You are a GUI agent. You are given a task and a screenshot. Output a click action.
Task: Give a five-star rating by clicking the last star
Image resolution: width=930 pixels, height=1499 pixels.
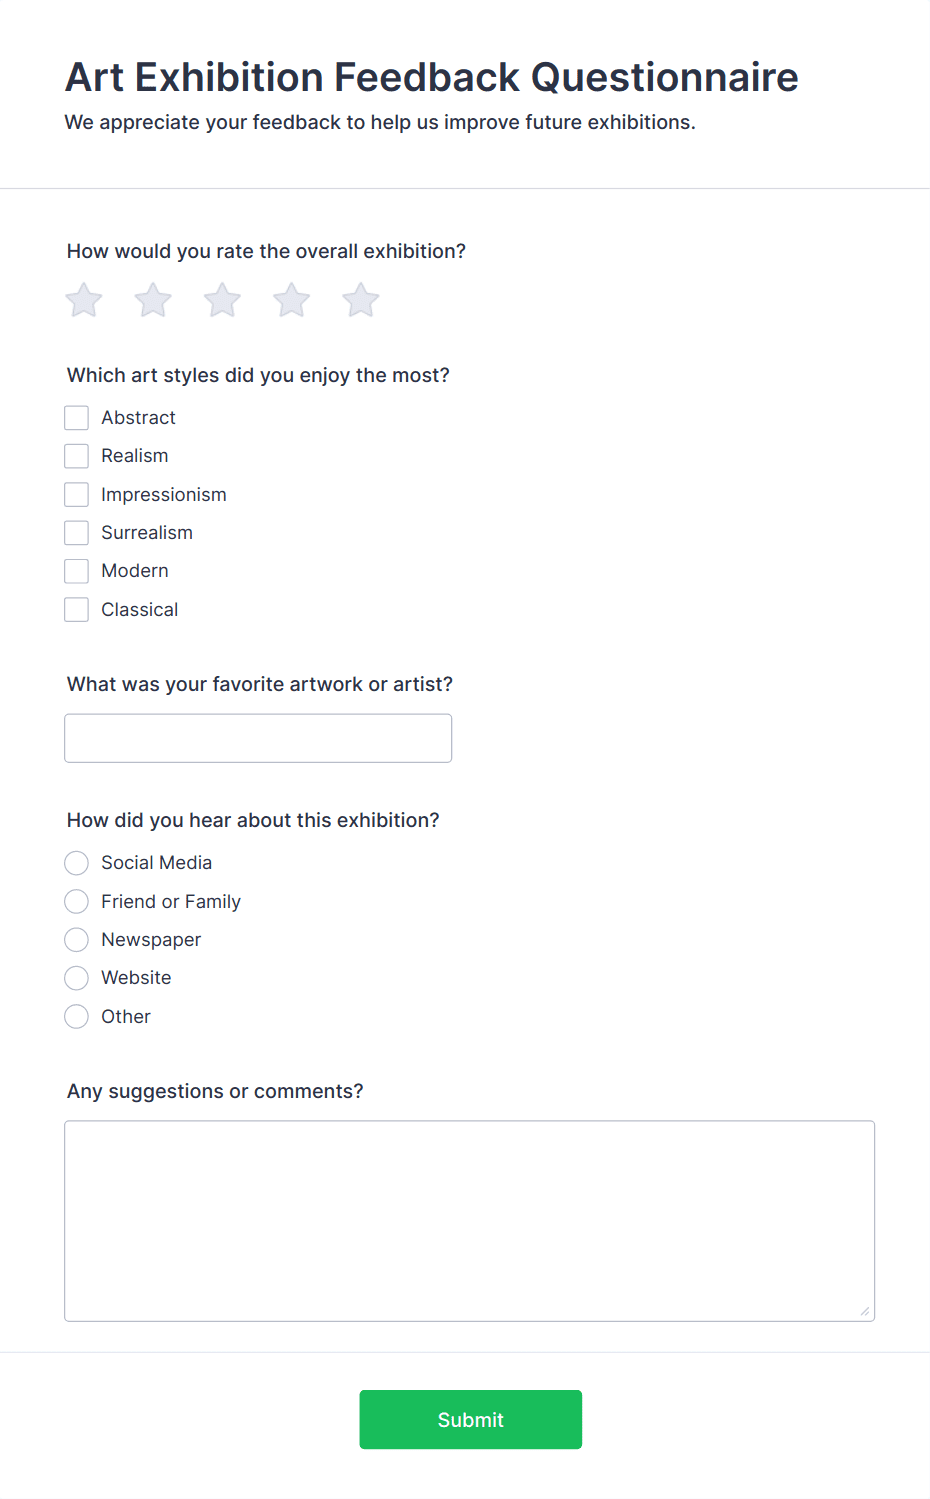360,299
